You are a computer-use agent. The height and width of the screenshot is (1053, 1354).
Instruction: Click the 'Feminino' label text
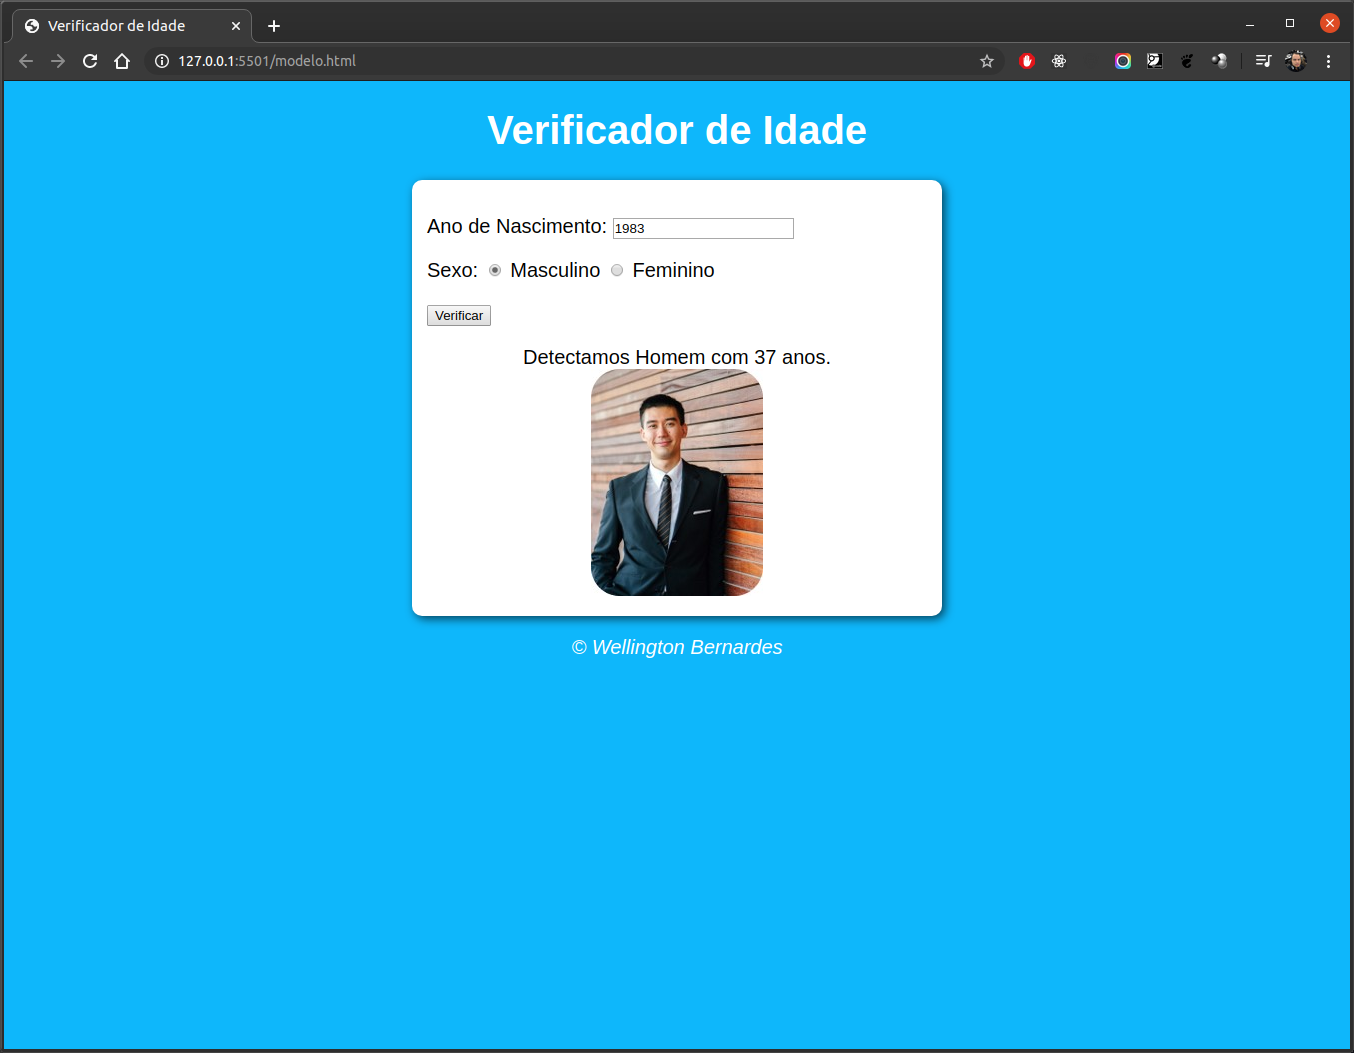point(673,270)
